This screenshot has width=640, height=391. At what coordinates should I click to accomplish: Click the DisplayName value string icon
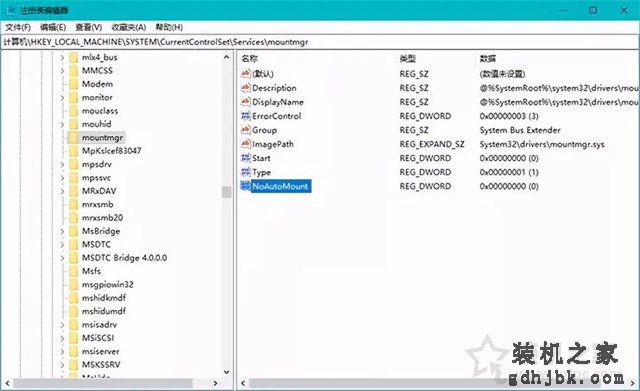click(246, 102)
